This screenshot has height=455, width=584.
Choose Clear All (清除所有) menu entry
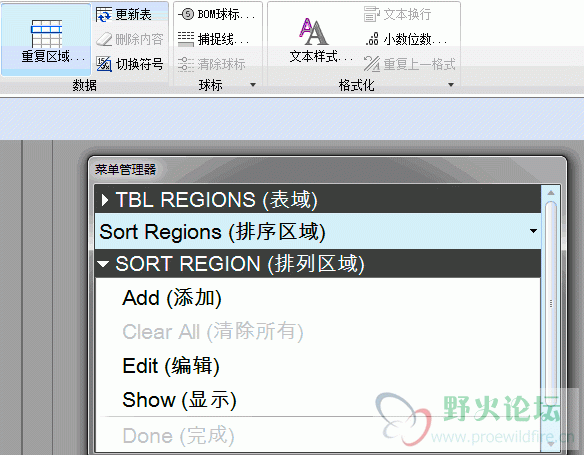[x=213, y=331]
